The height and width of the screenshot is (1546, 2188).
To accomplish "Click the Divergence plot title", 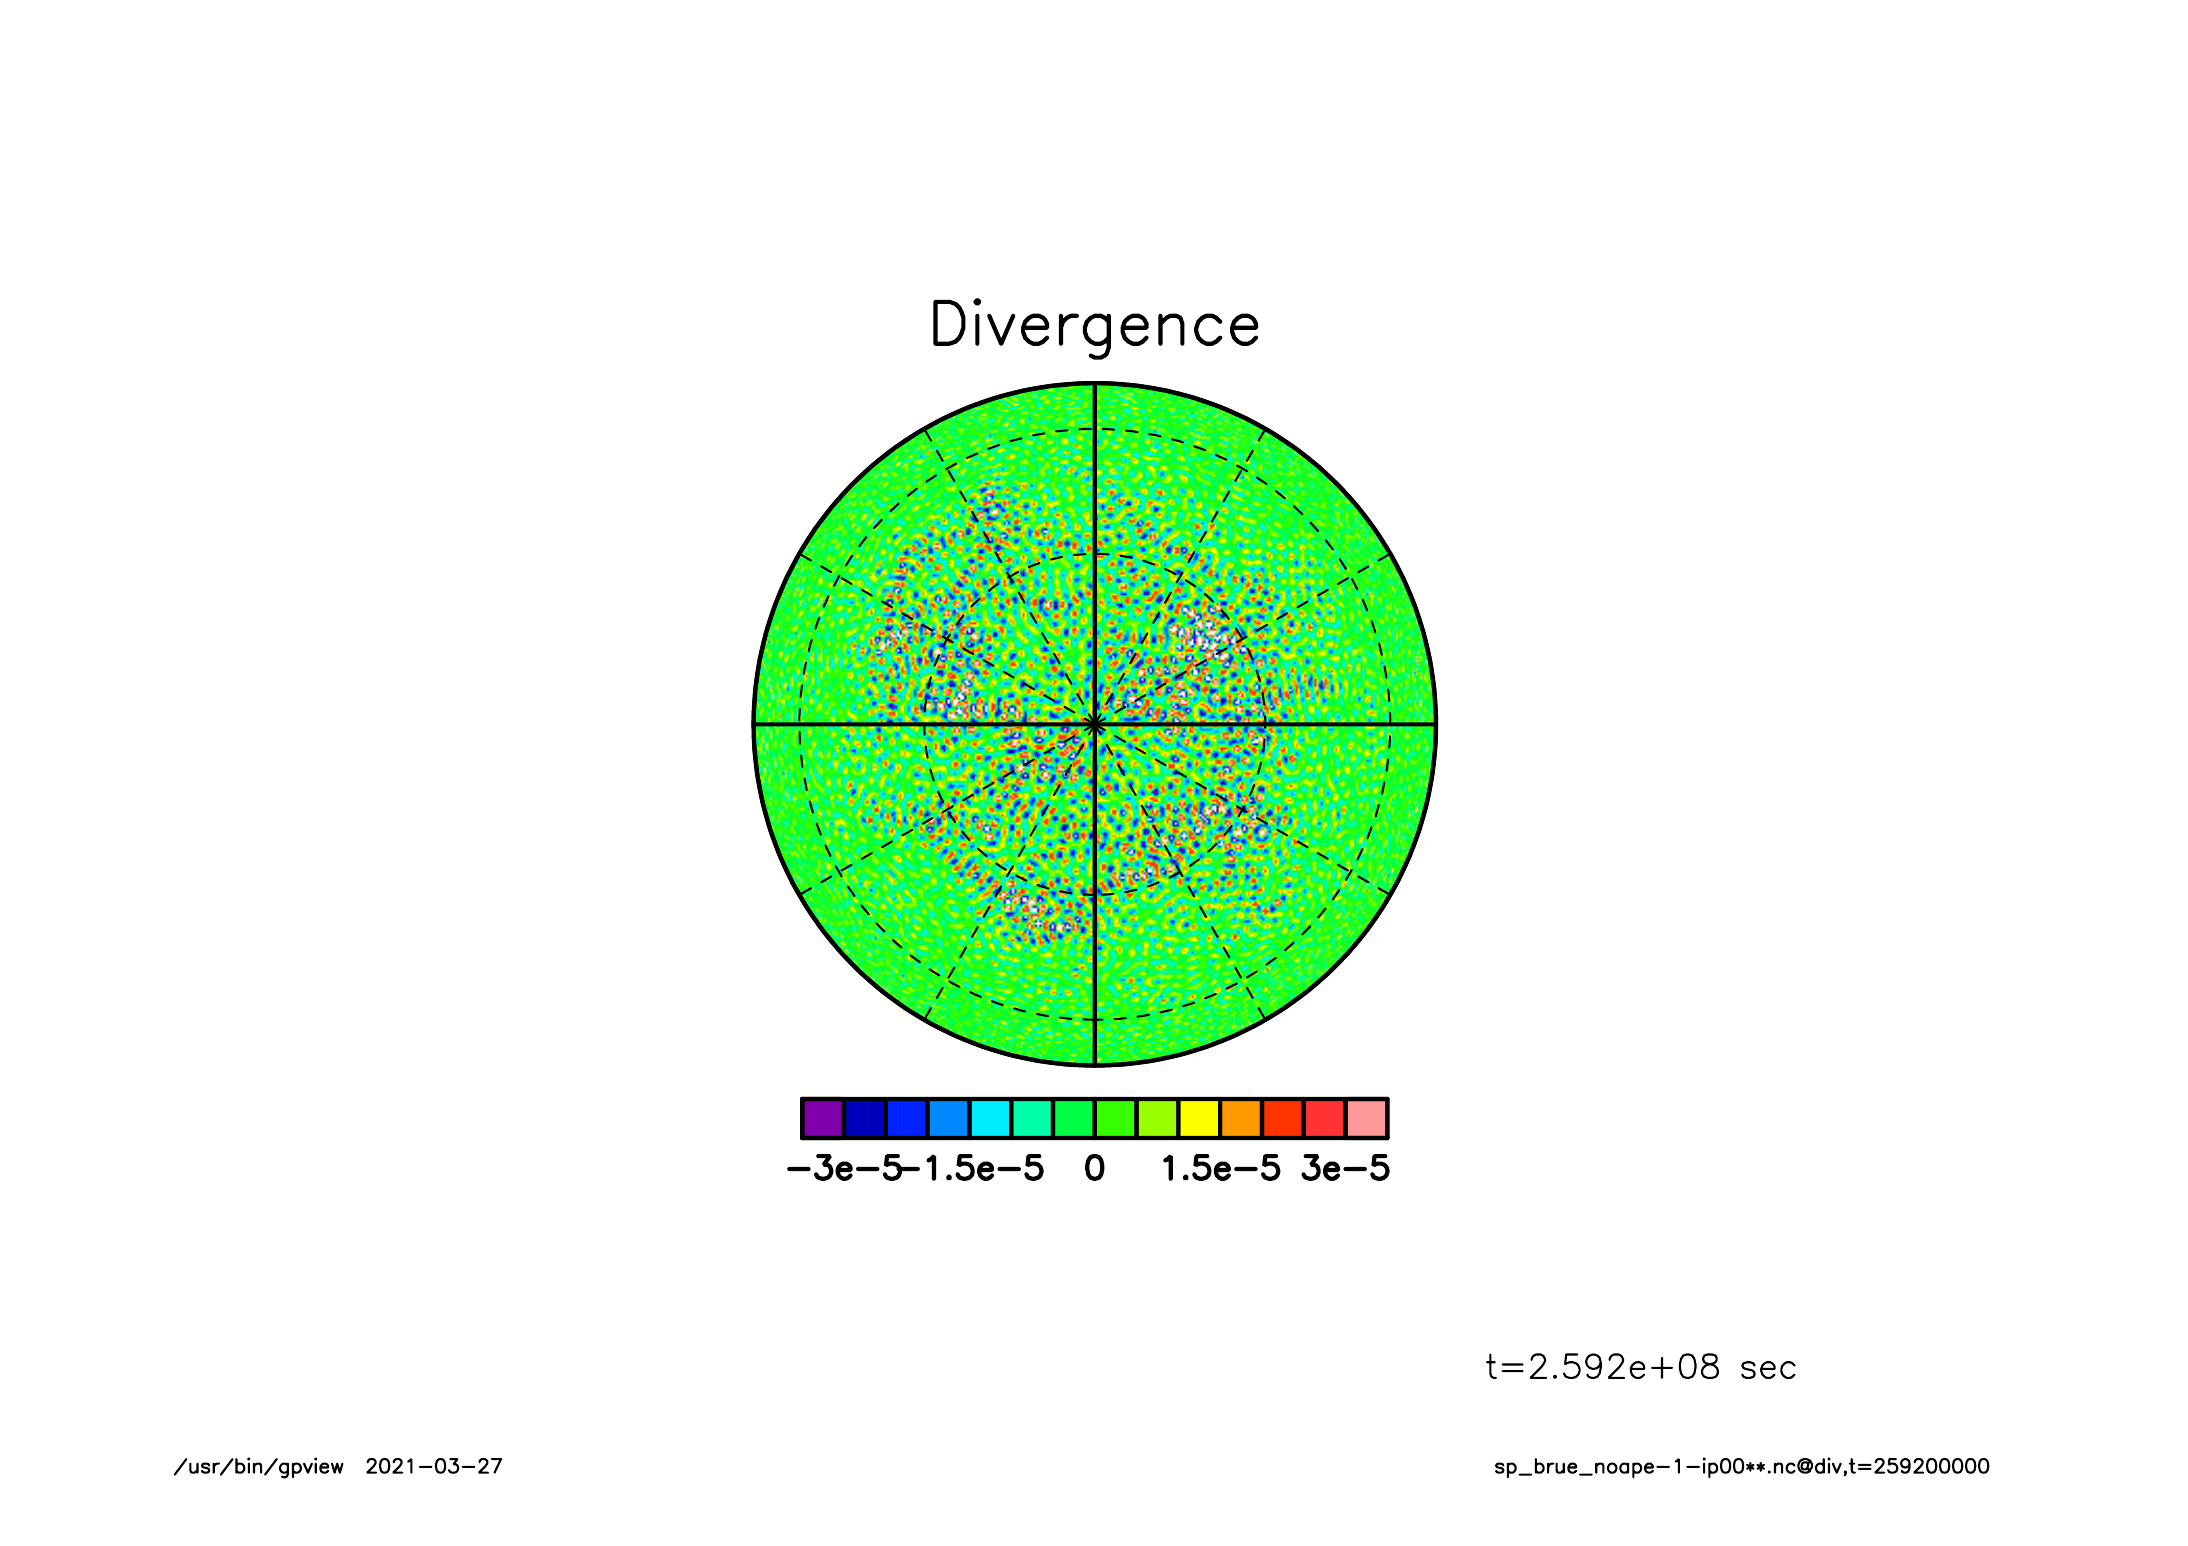I will pos(1094,325).
